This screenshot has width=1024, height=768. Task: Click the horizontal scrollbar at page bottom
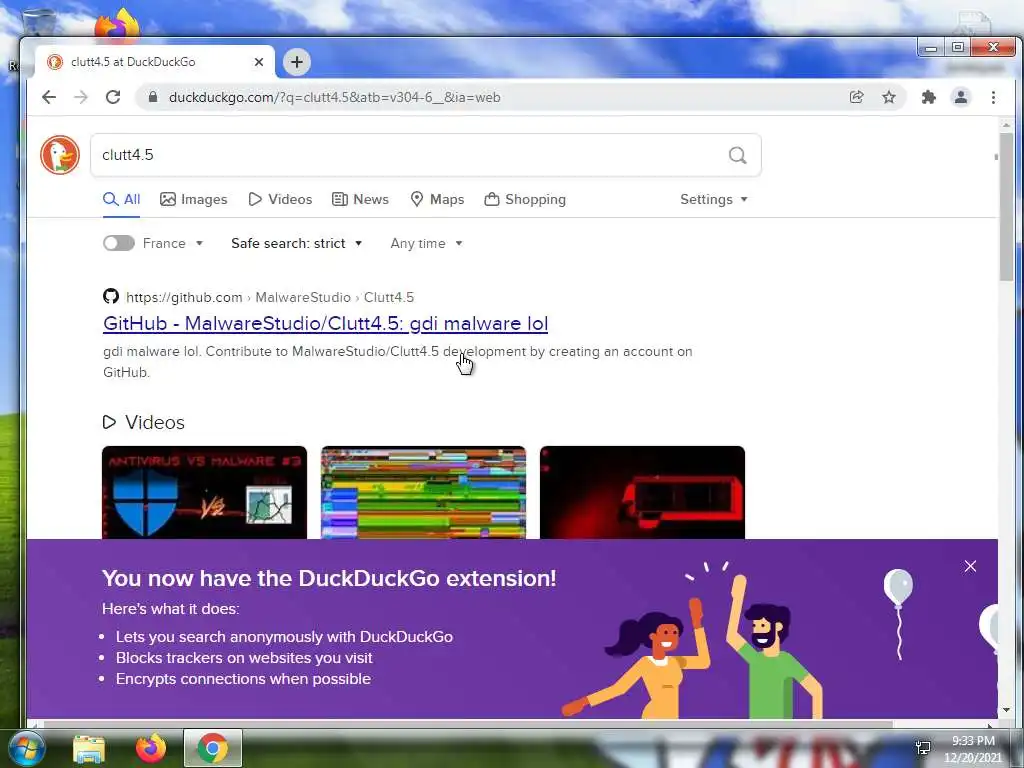pos(468,724)
